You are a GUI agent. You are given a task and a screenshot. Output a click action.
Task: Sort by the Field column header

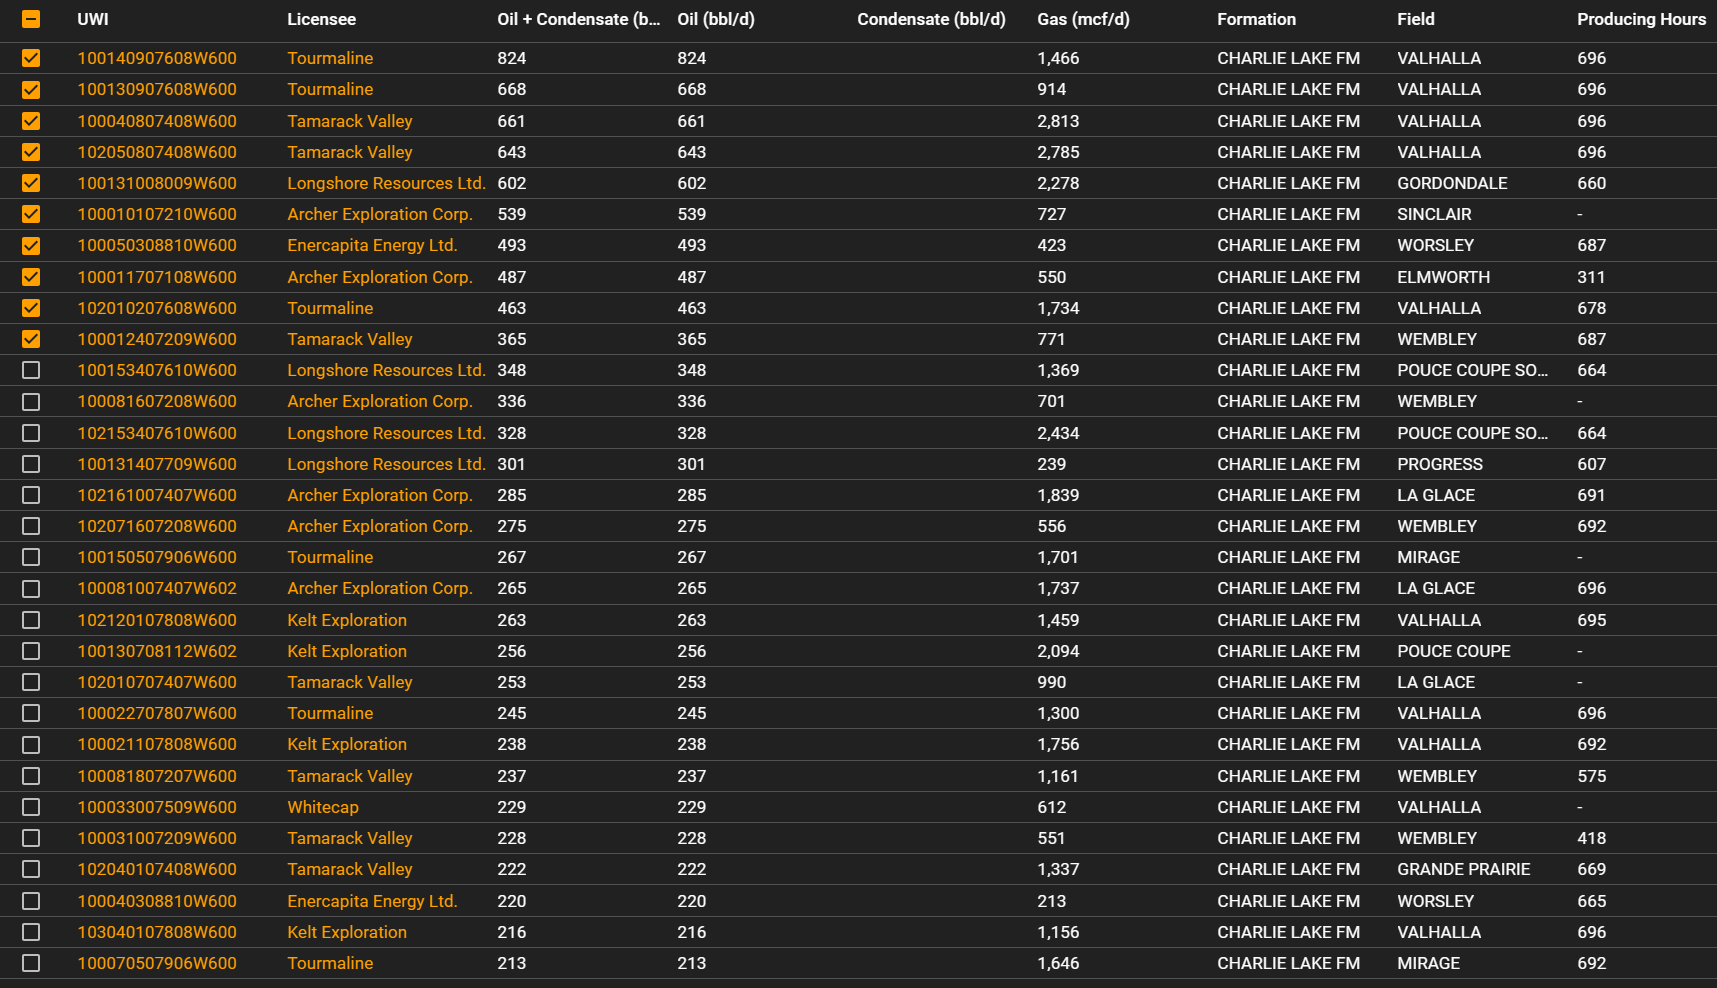coord(1415,19)
